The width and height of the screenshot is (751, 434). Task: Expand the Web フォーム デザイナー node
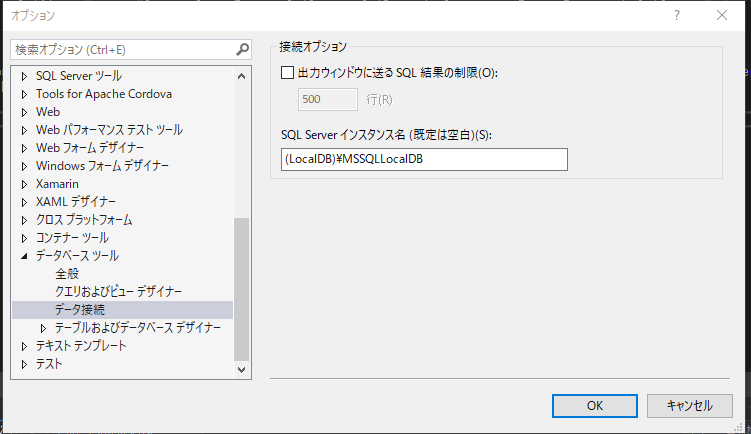(x=24, y=148)
